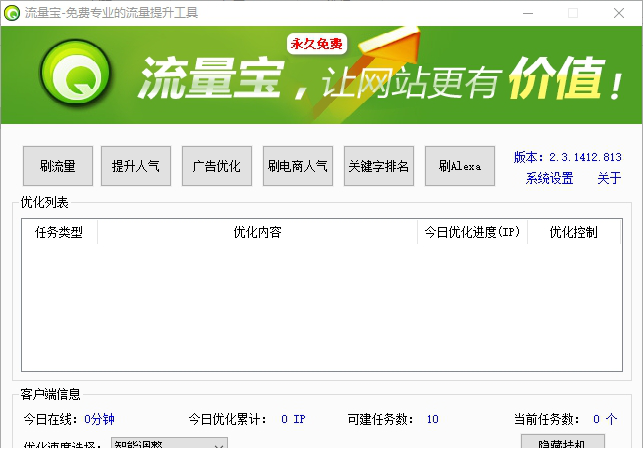Click the 当前任务数 0 个 value
The image size is (643, 465).
pyautogui.click(x=605, y=419)
